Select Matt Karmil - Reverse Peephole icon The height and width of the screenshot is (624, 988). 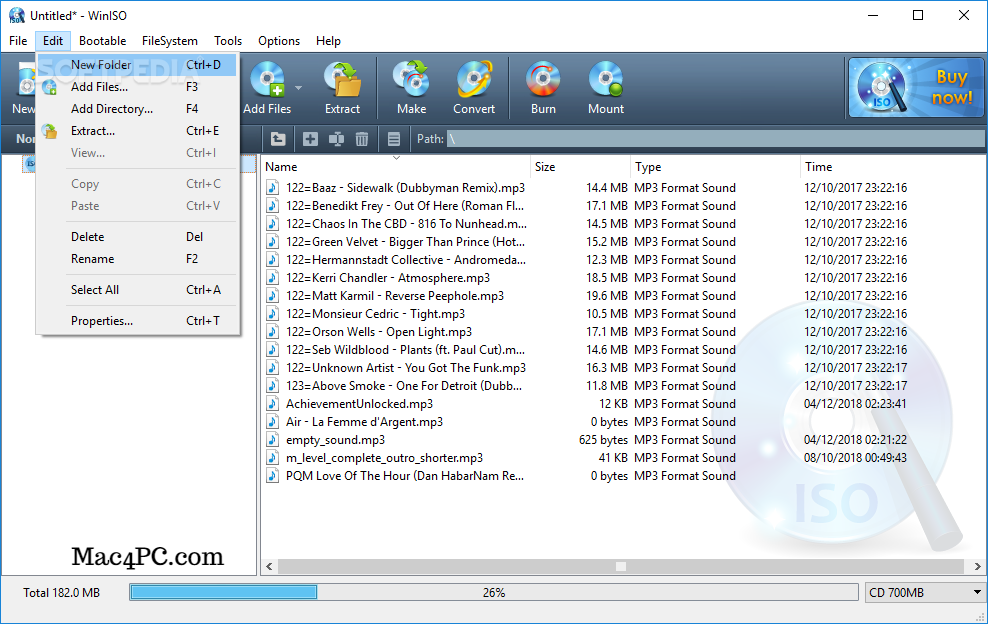click(x=272, y=296)
